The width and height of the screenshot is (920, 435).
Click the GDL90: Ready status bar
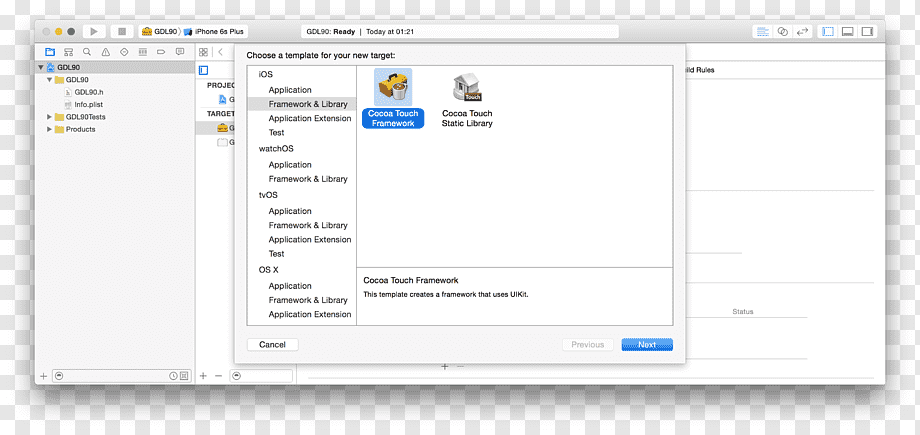(460, 32)
